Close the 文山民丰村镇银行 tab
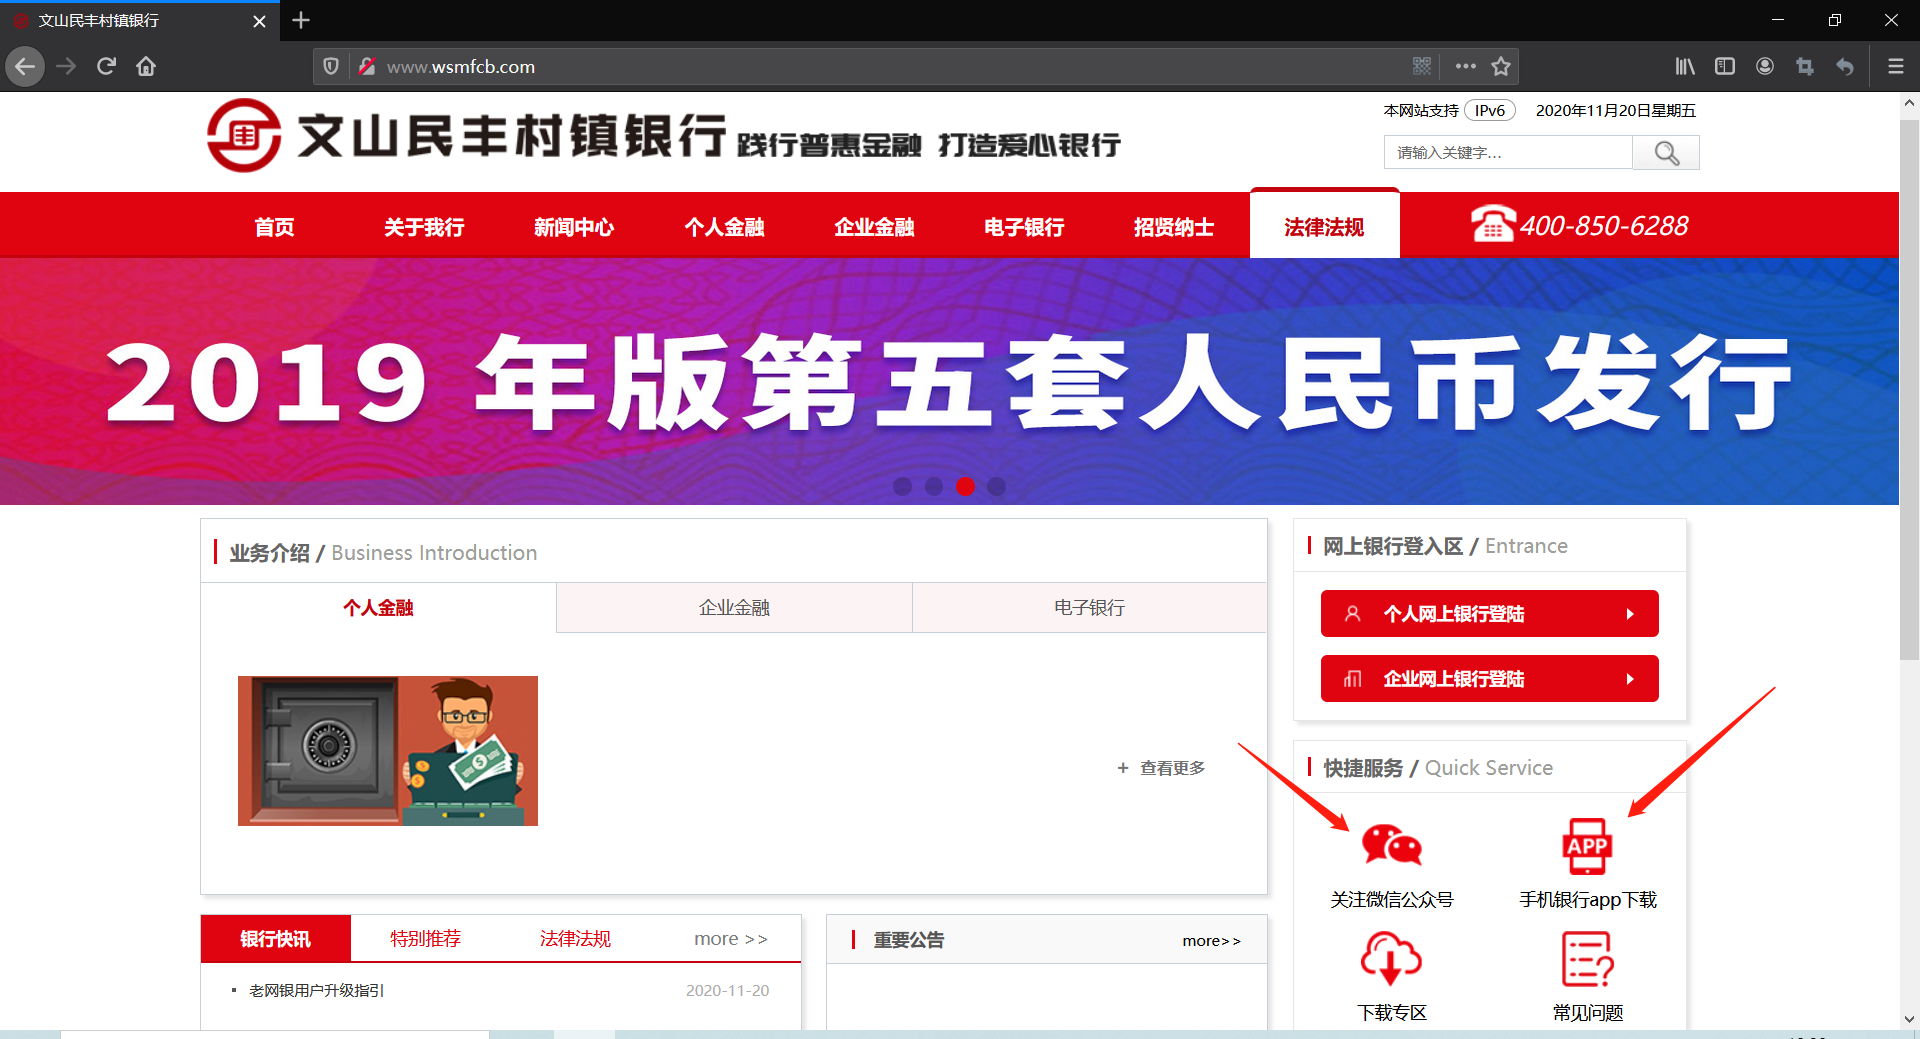Image resolution: width=1920 pixels, height=1039 pixels. coord(259,21)
